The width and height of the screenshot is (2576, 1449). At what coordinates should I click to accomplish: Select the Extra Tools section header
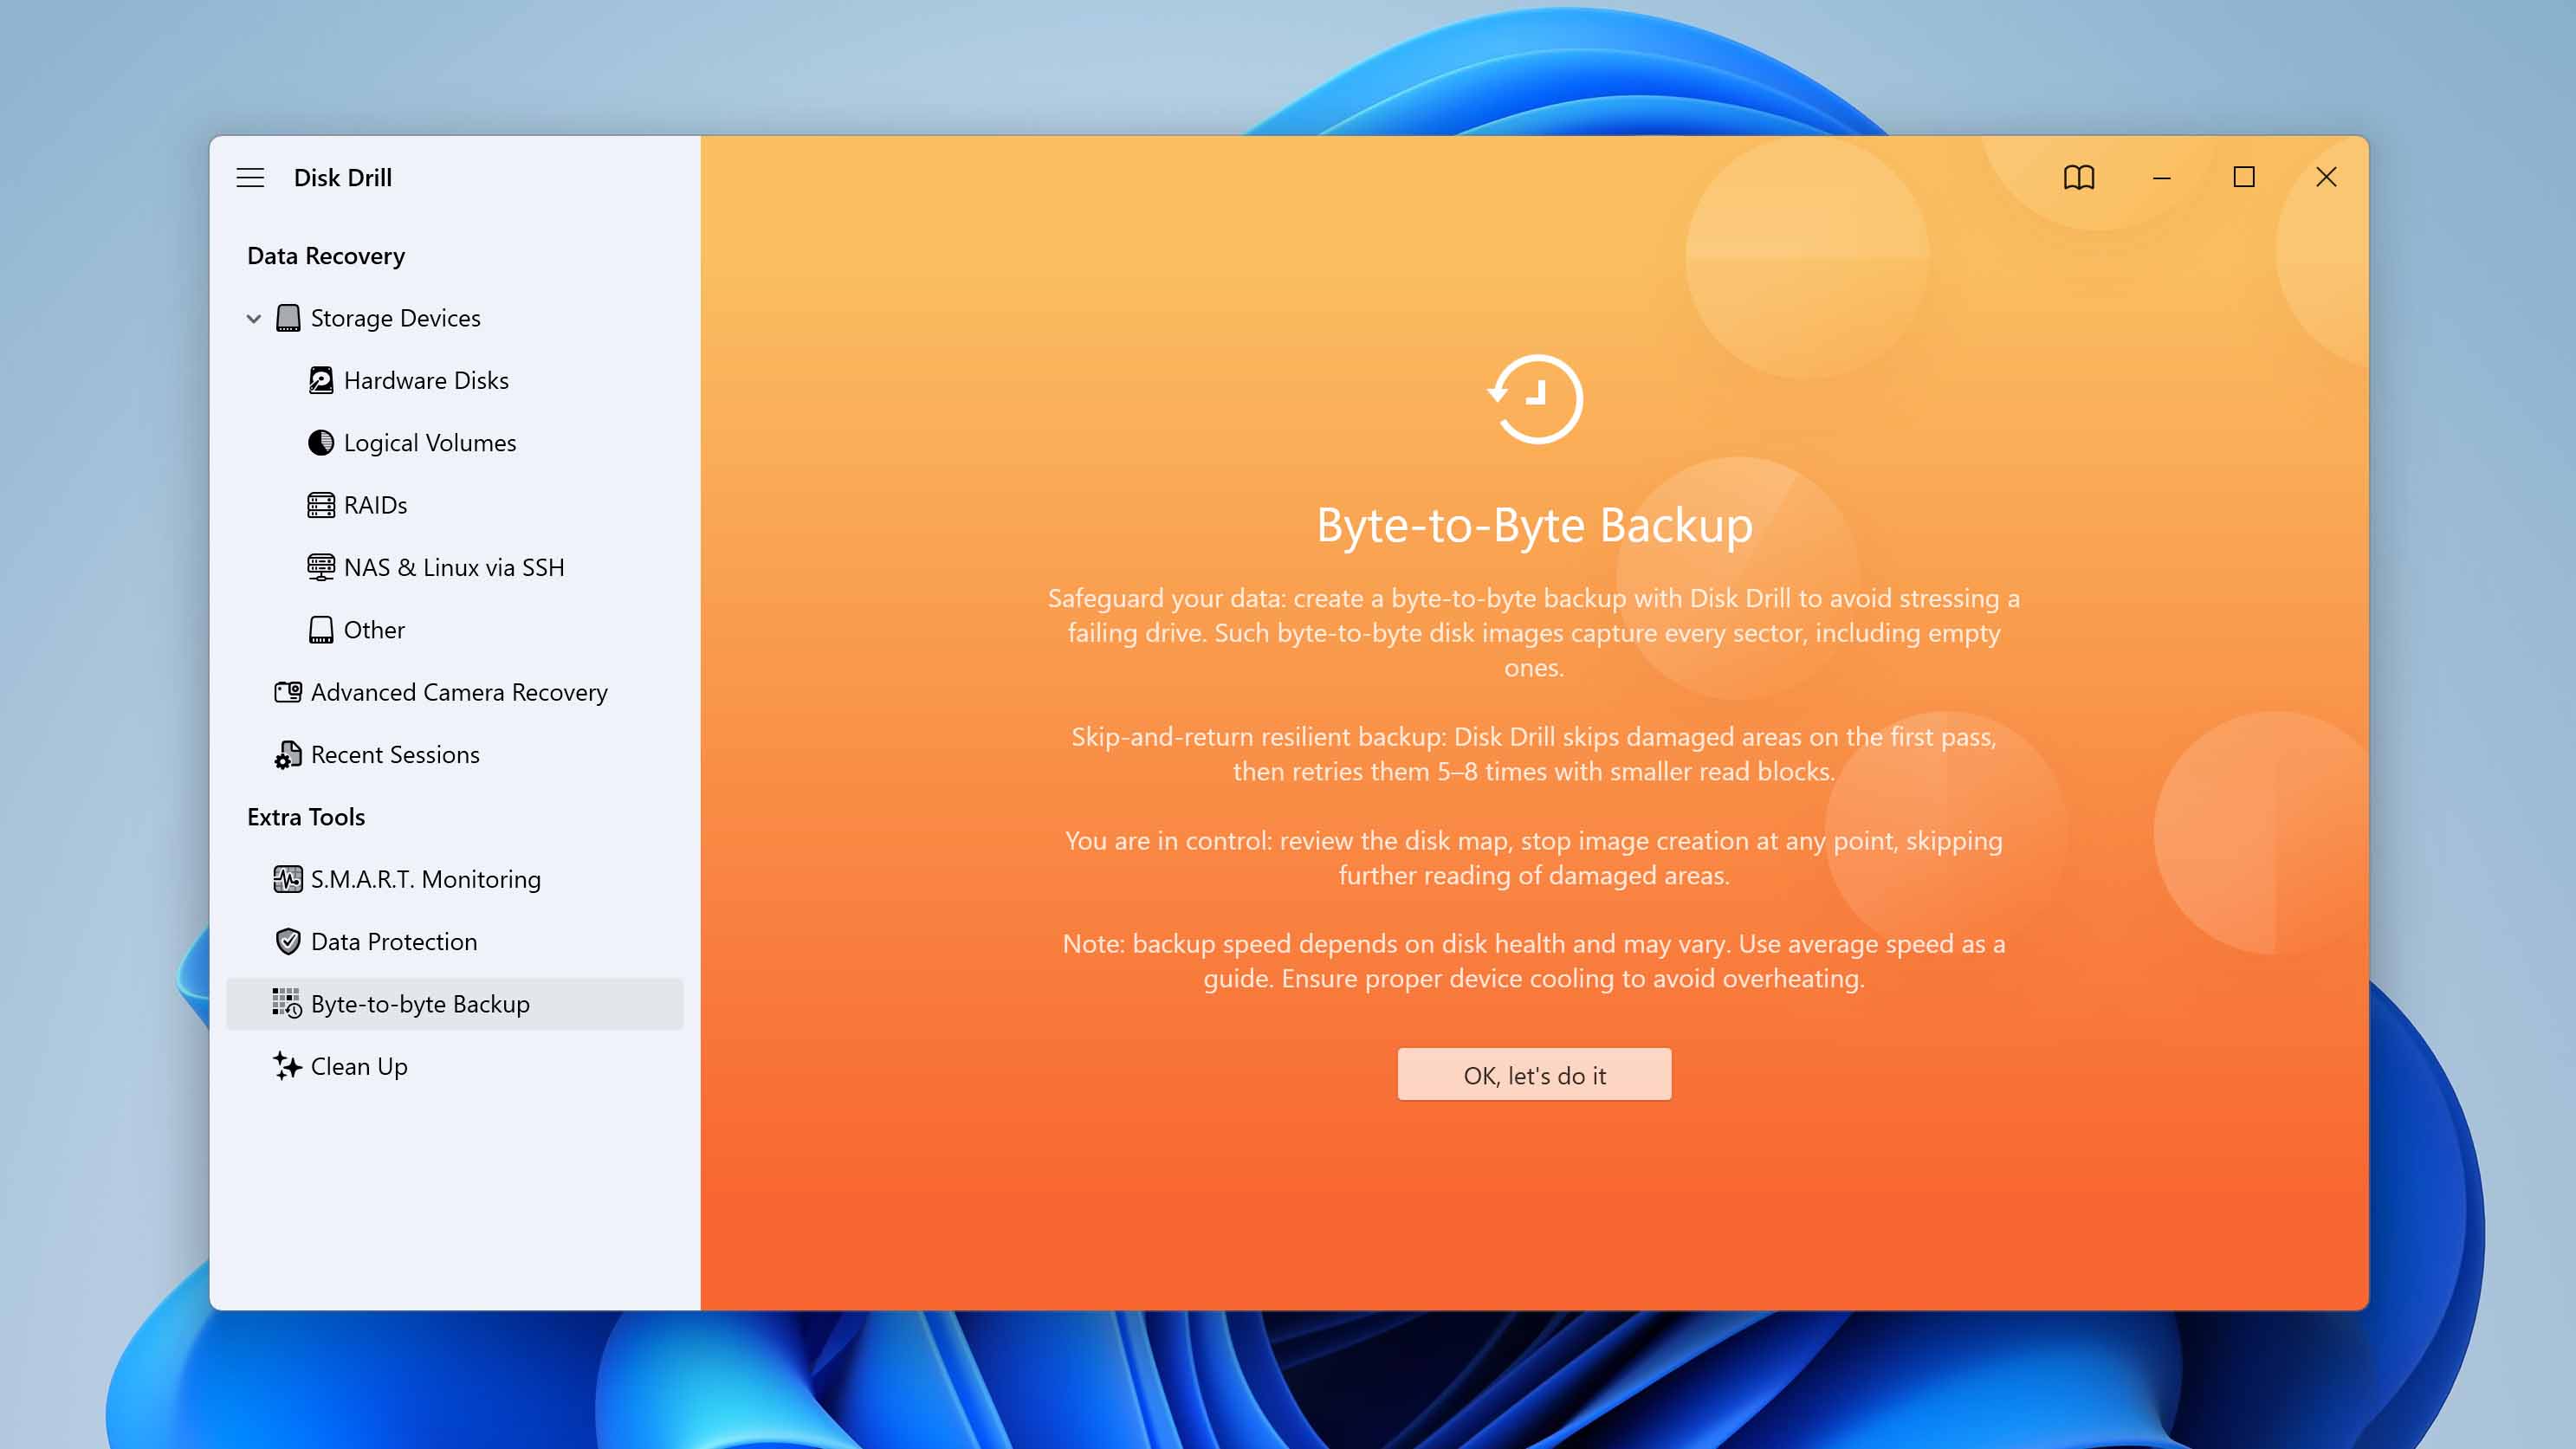(306, 816)
